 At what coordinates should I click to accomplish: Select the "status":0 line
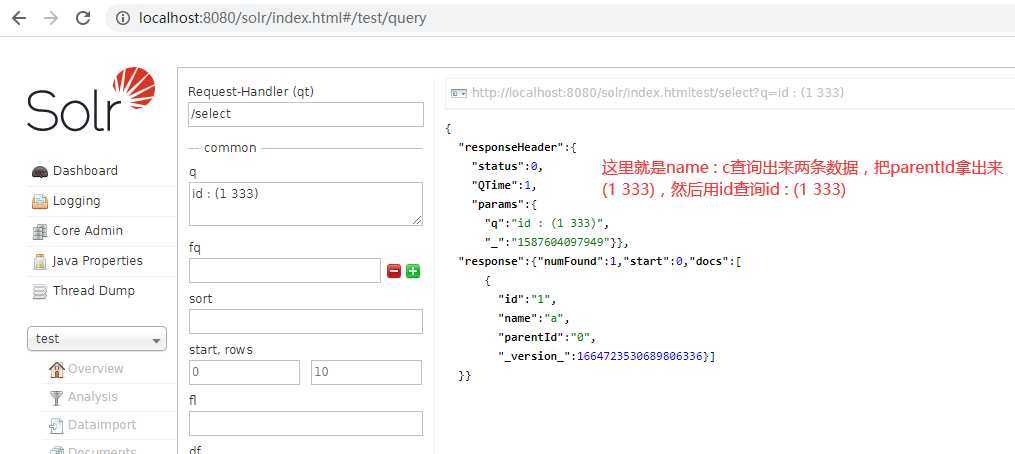tap(508, 166)
